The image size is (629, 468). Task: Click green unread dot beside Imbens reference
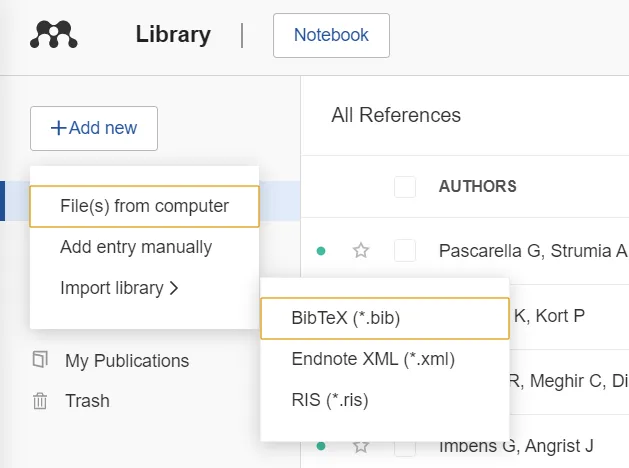[321, 445]
